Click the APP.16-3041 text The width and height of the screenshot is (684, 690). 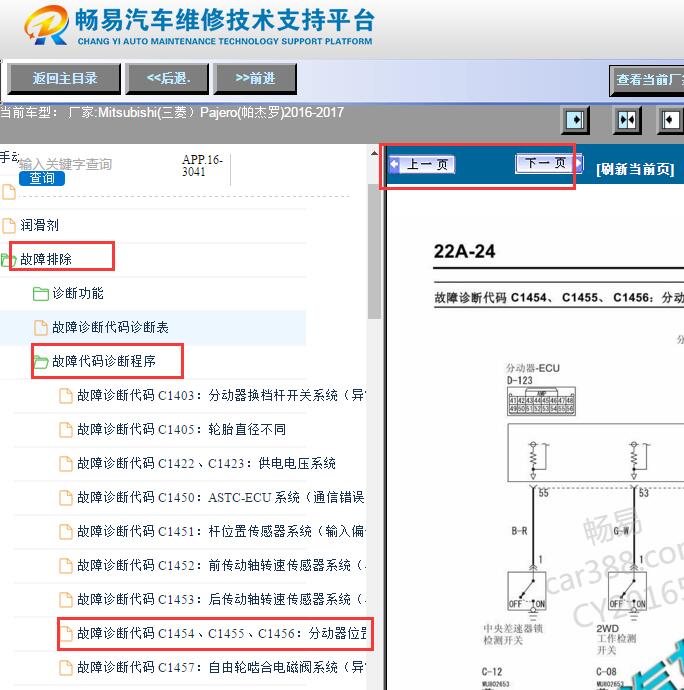tap(202, 165)
